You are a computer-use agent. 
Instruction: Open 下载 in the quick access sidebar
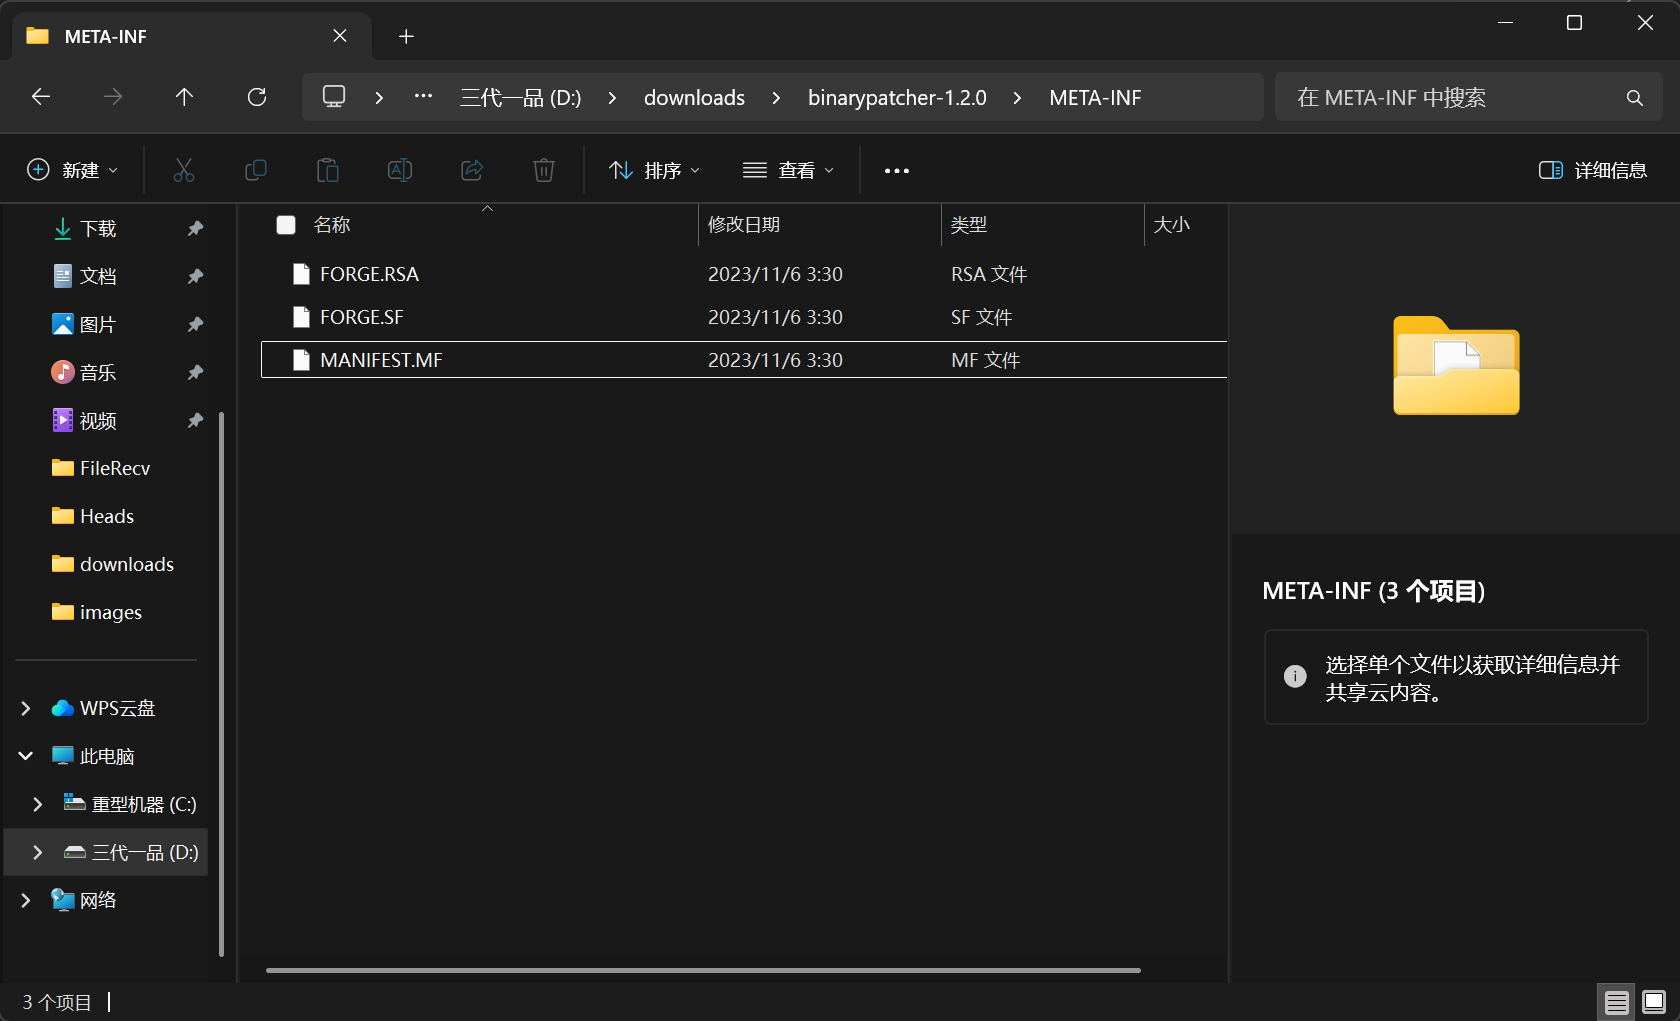pos(98,229)
